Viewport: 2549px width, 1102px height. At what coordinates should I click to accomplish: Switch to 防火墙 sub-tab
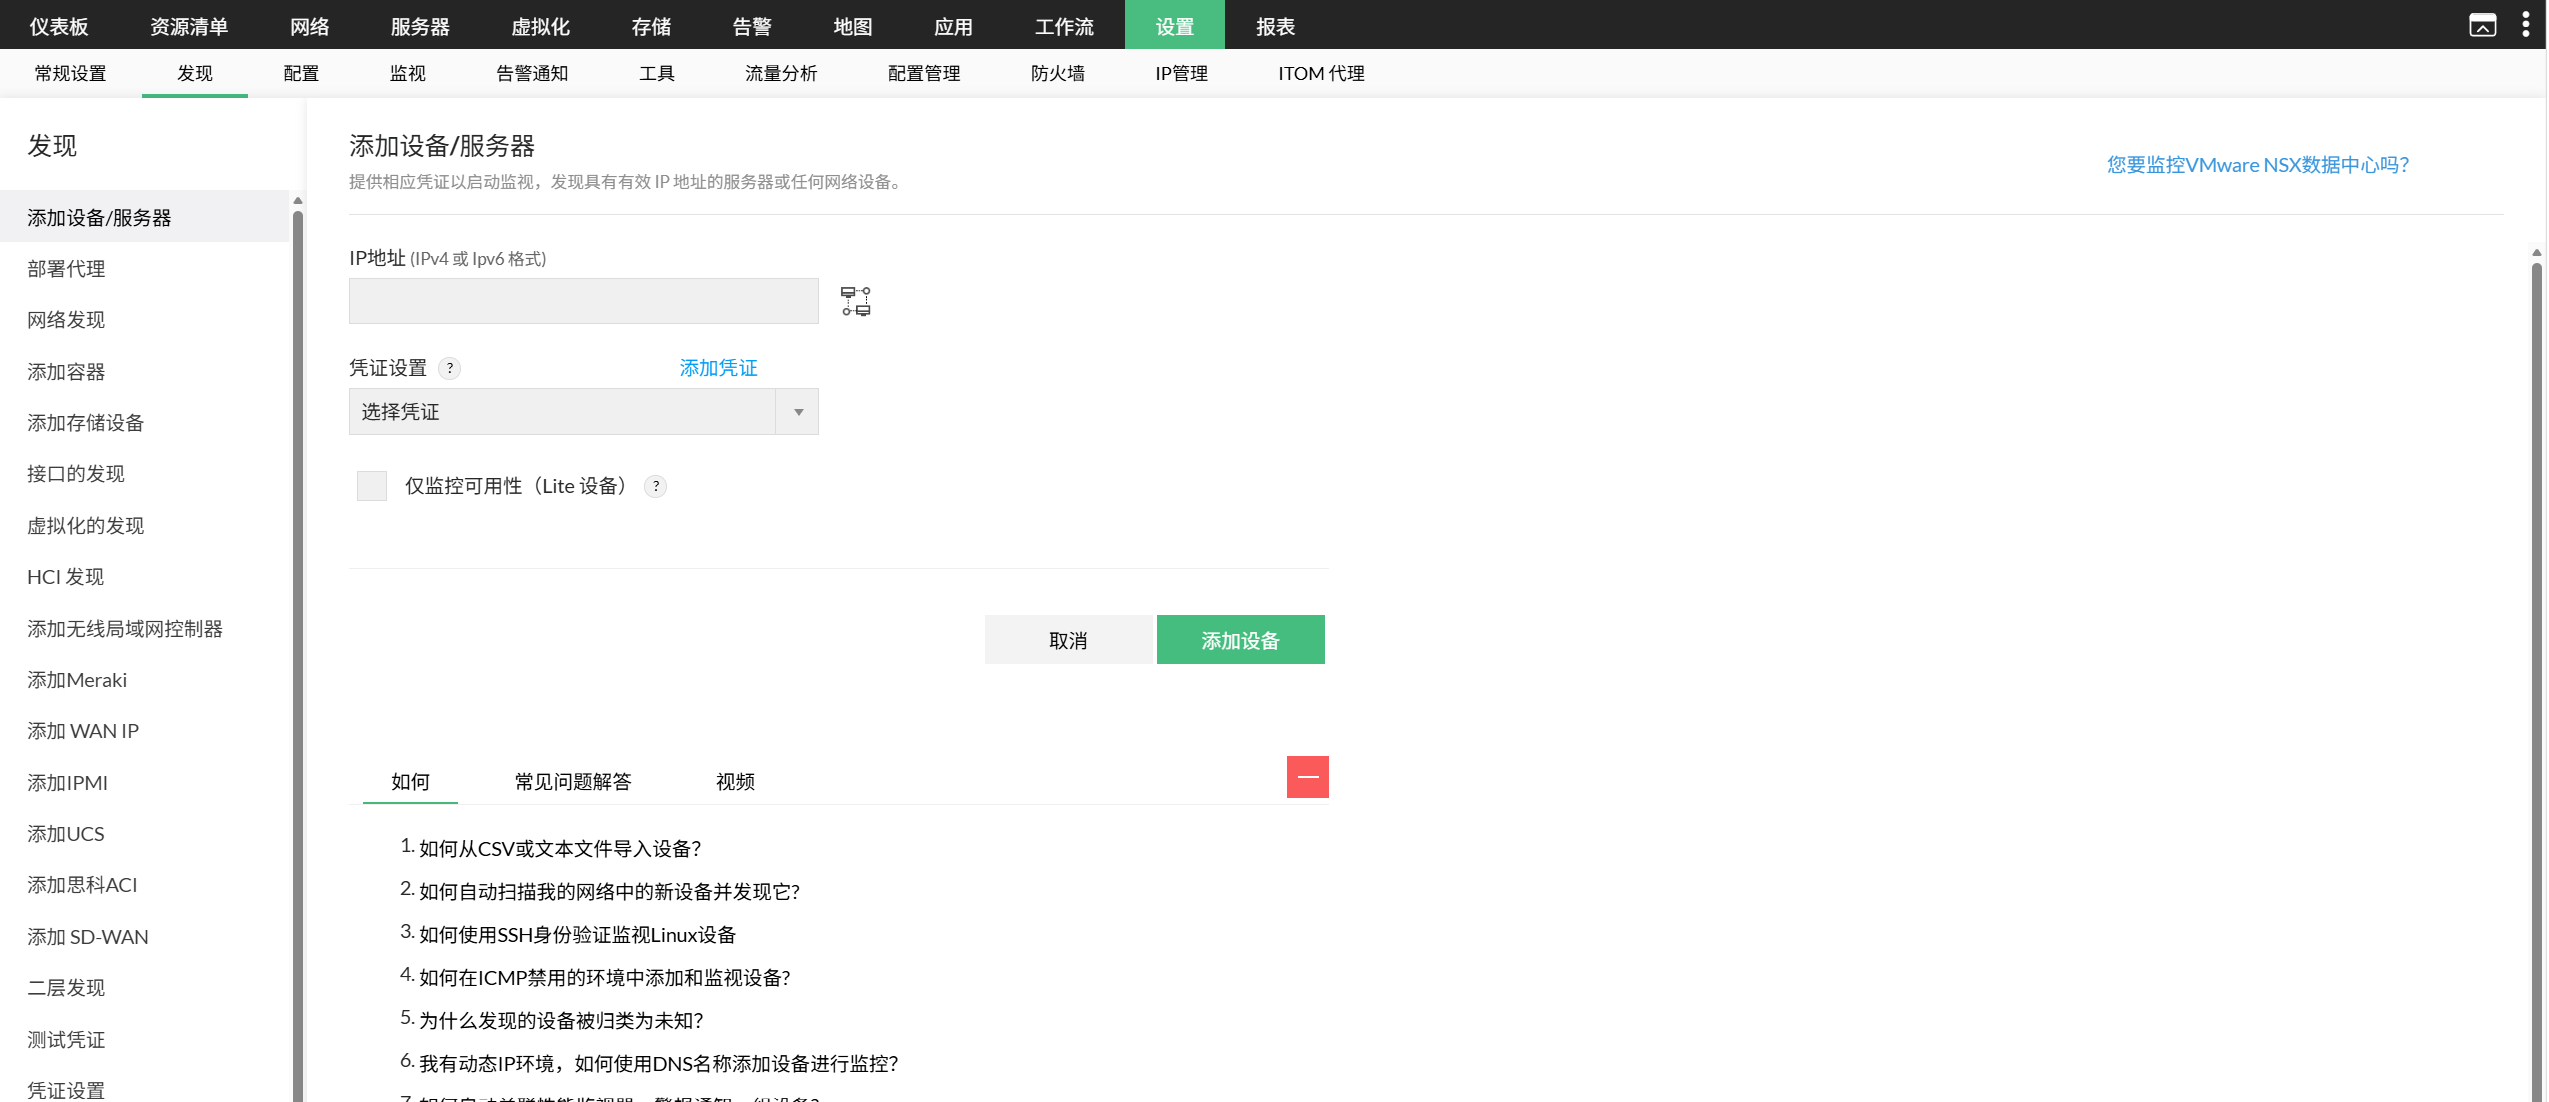click(1058, 73)
